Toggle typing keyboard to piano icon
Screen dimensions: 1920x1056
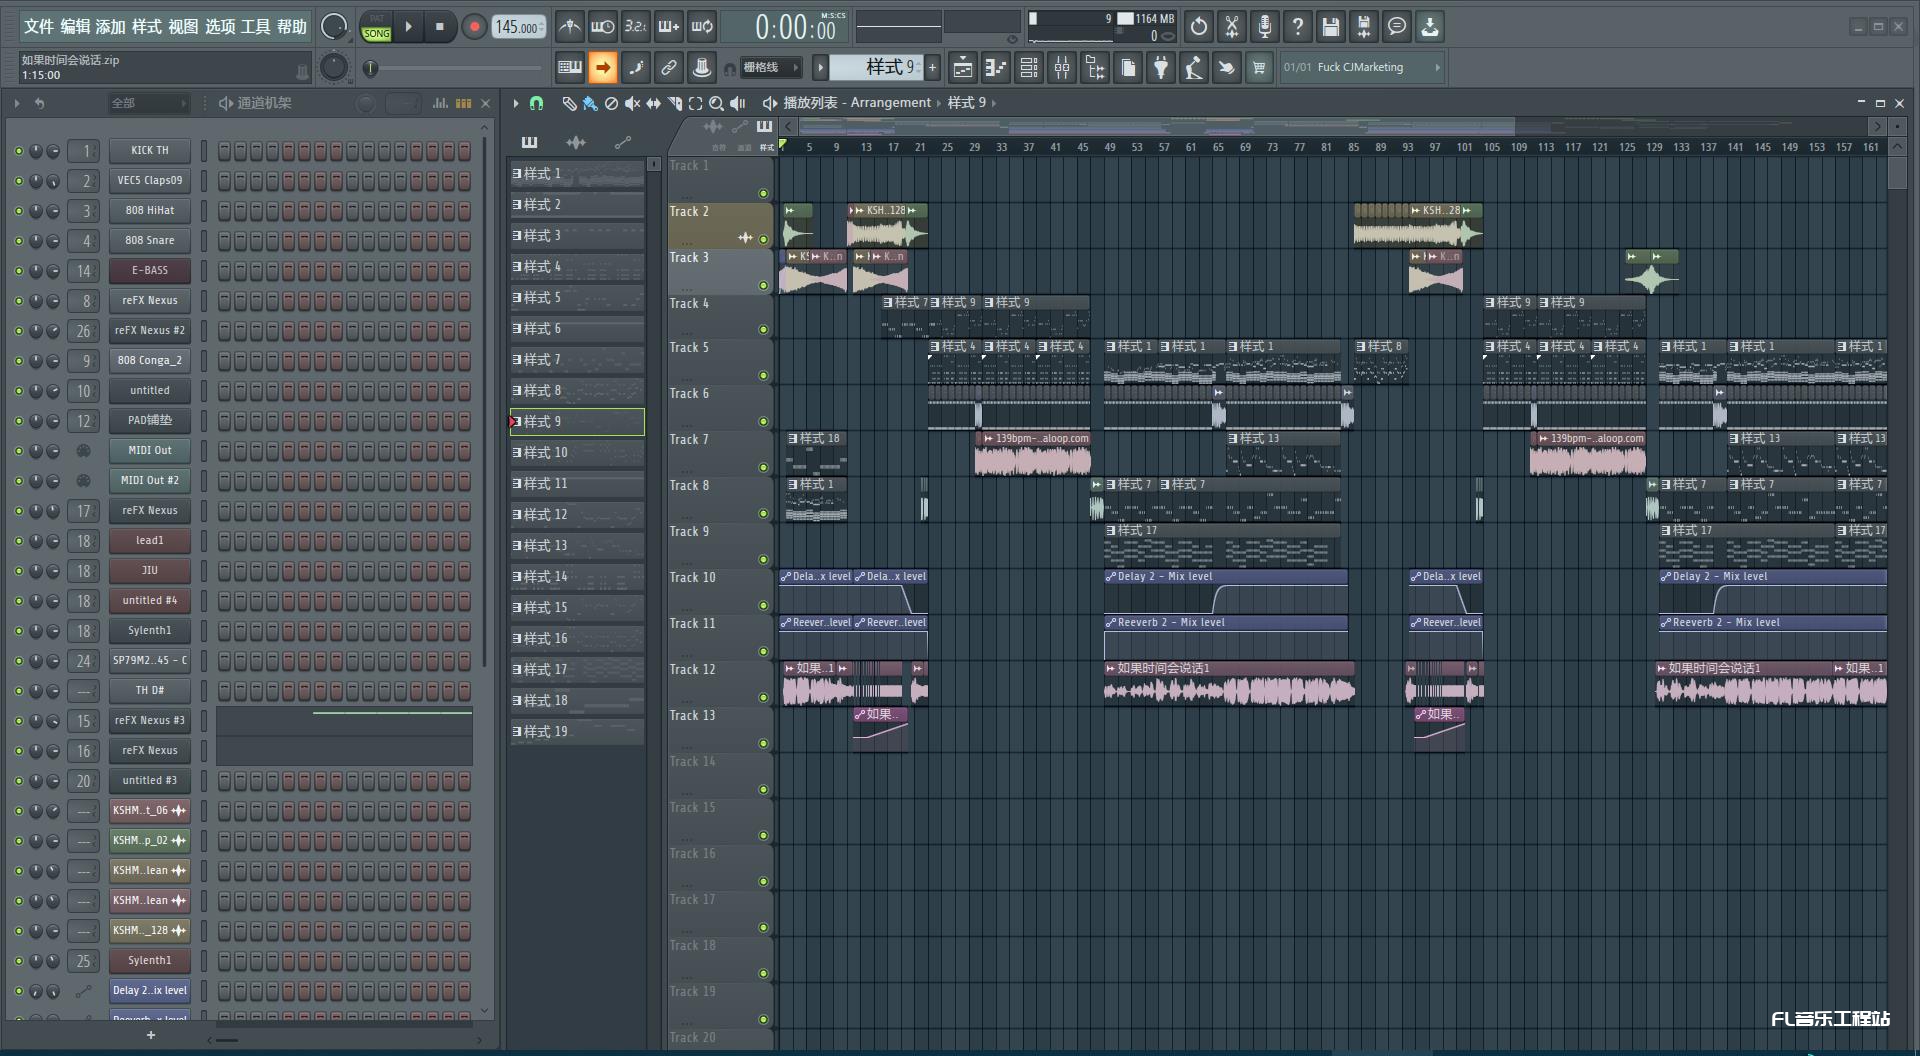pos(569,68)
